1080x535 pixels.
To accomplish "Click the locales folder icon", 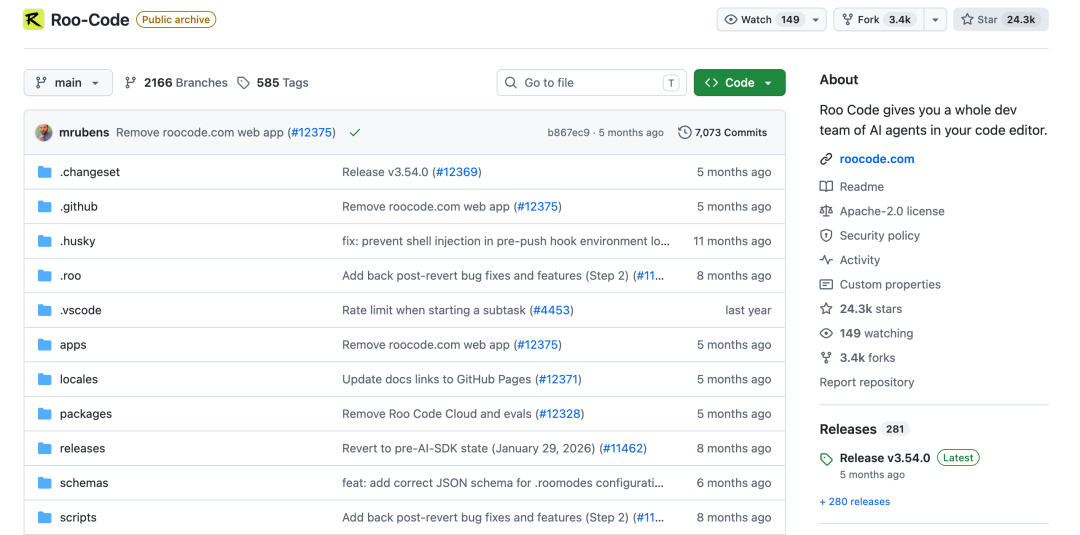I will click(x=45, y=379).
